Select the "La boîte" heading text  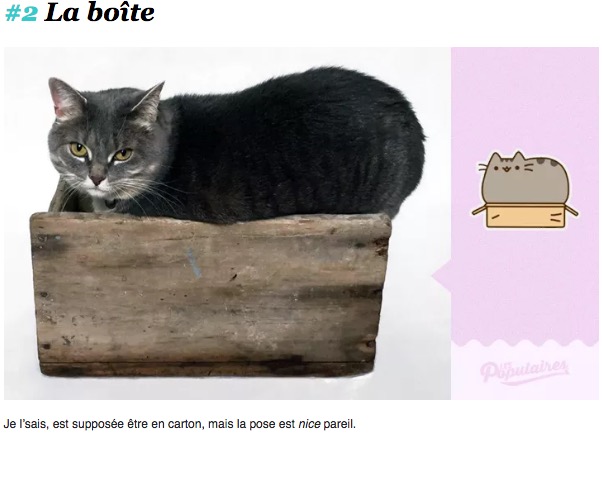[x=99, y=13]
